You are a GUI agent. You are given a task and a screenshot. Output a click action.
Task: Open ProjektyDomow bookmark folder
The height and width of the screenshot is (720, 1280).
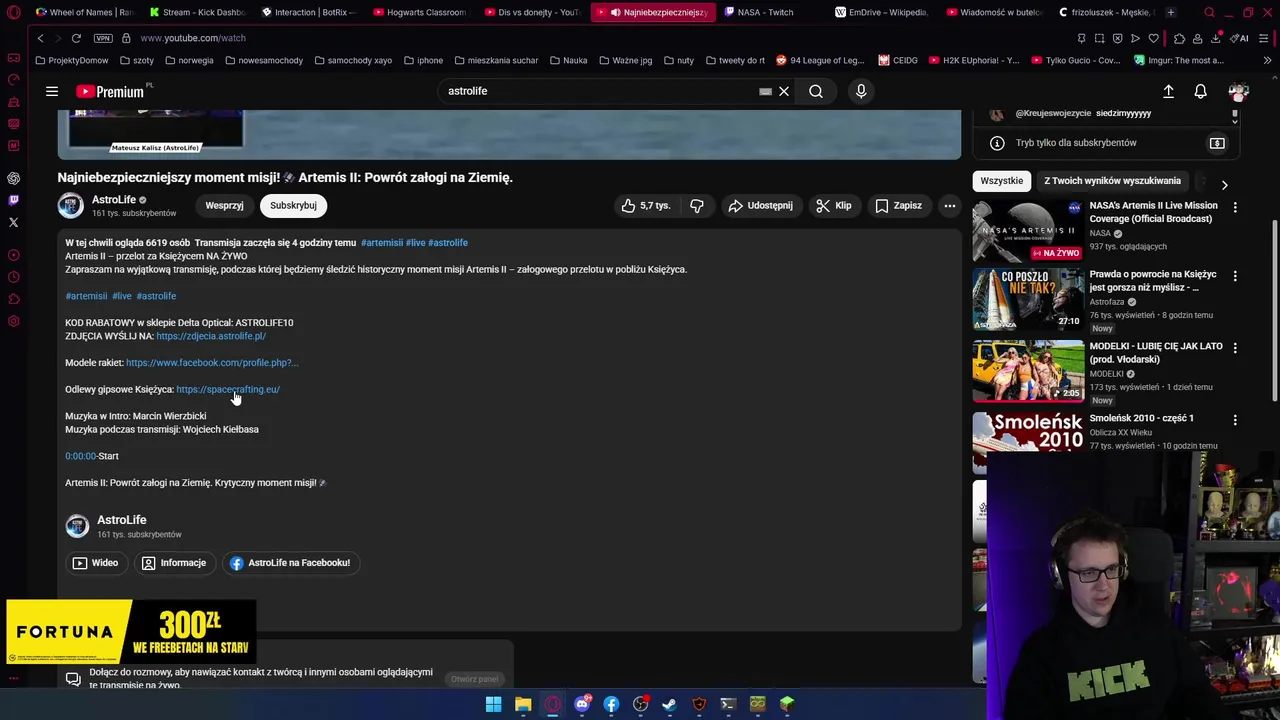point(71,60)
